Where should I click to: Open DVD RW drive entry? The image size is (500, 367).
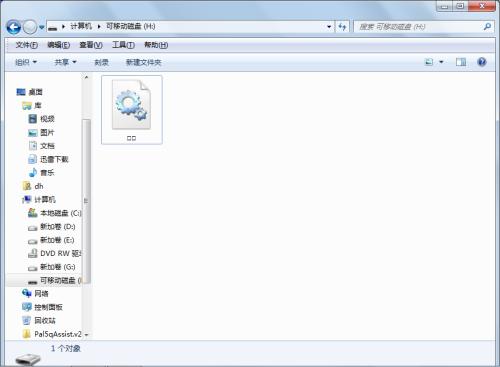tap(61, 253)
